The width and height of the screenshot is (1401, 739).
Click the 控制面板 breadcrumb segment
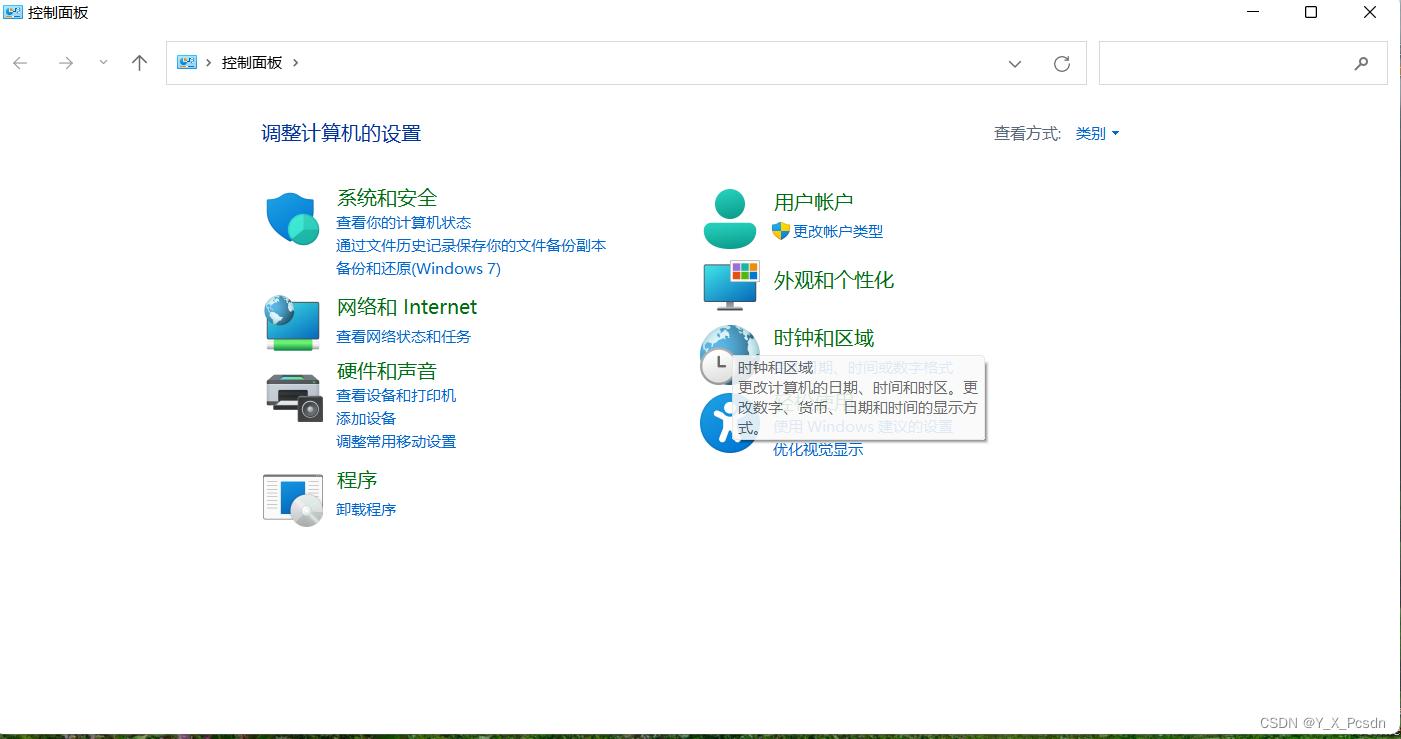point(252,62)
